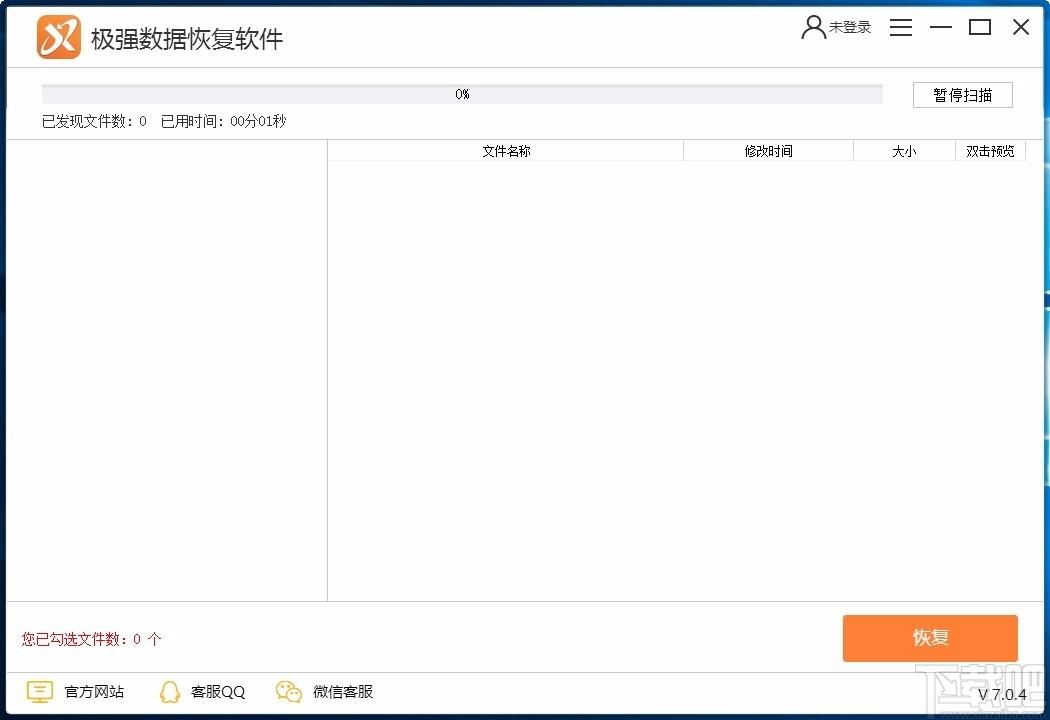This screenshot has height=720, width=1050.
Task: Click the official website monitor icon
Action: click(x=39, y=692)
